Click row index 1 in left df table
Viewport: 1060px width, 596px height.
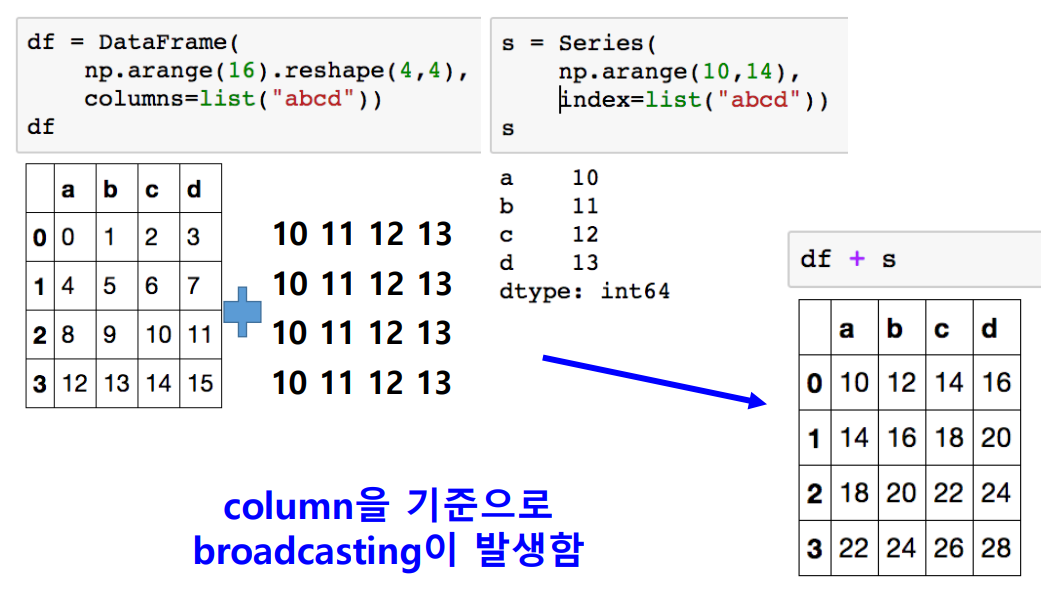pyautogui.click(x=39, y=287)
